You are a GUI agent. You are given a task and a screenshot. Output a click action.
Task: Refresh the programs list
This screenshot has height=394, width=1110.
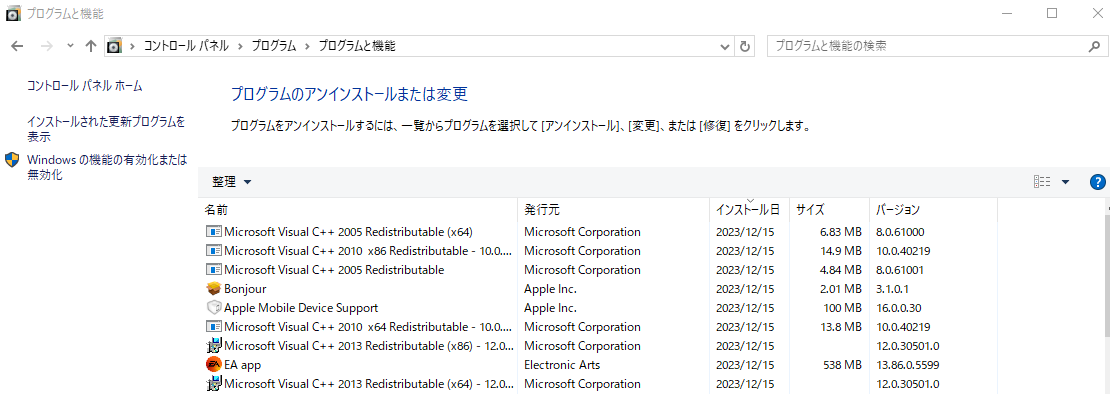point(744,46)
